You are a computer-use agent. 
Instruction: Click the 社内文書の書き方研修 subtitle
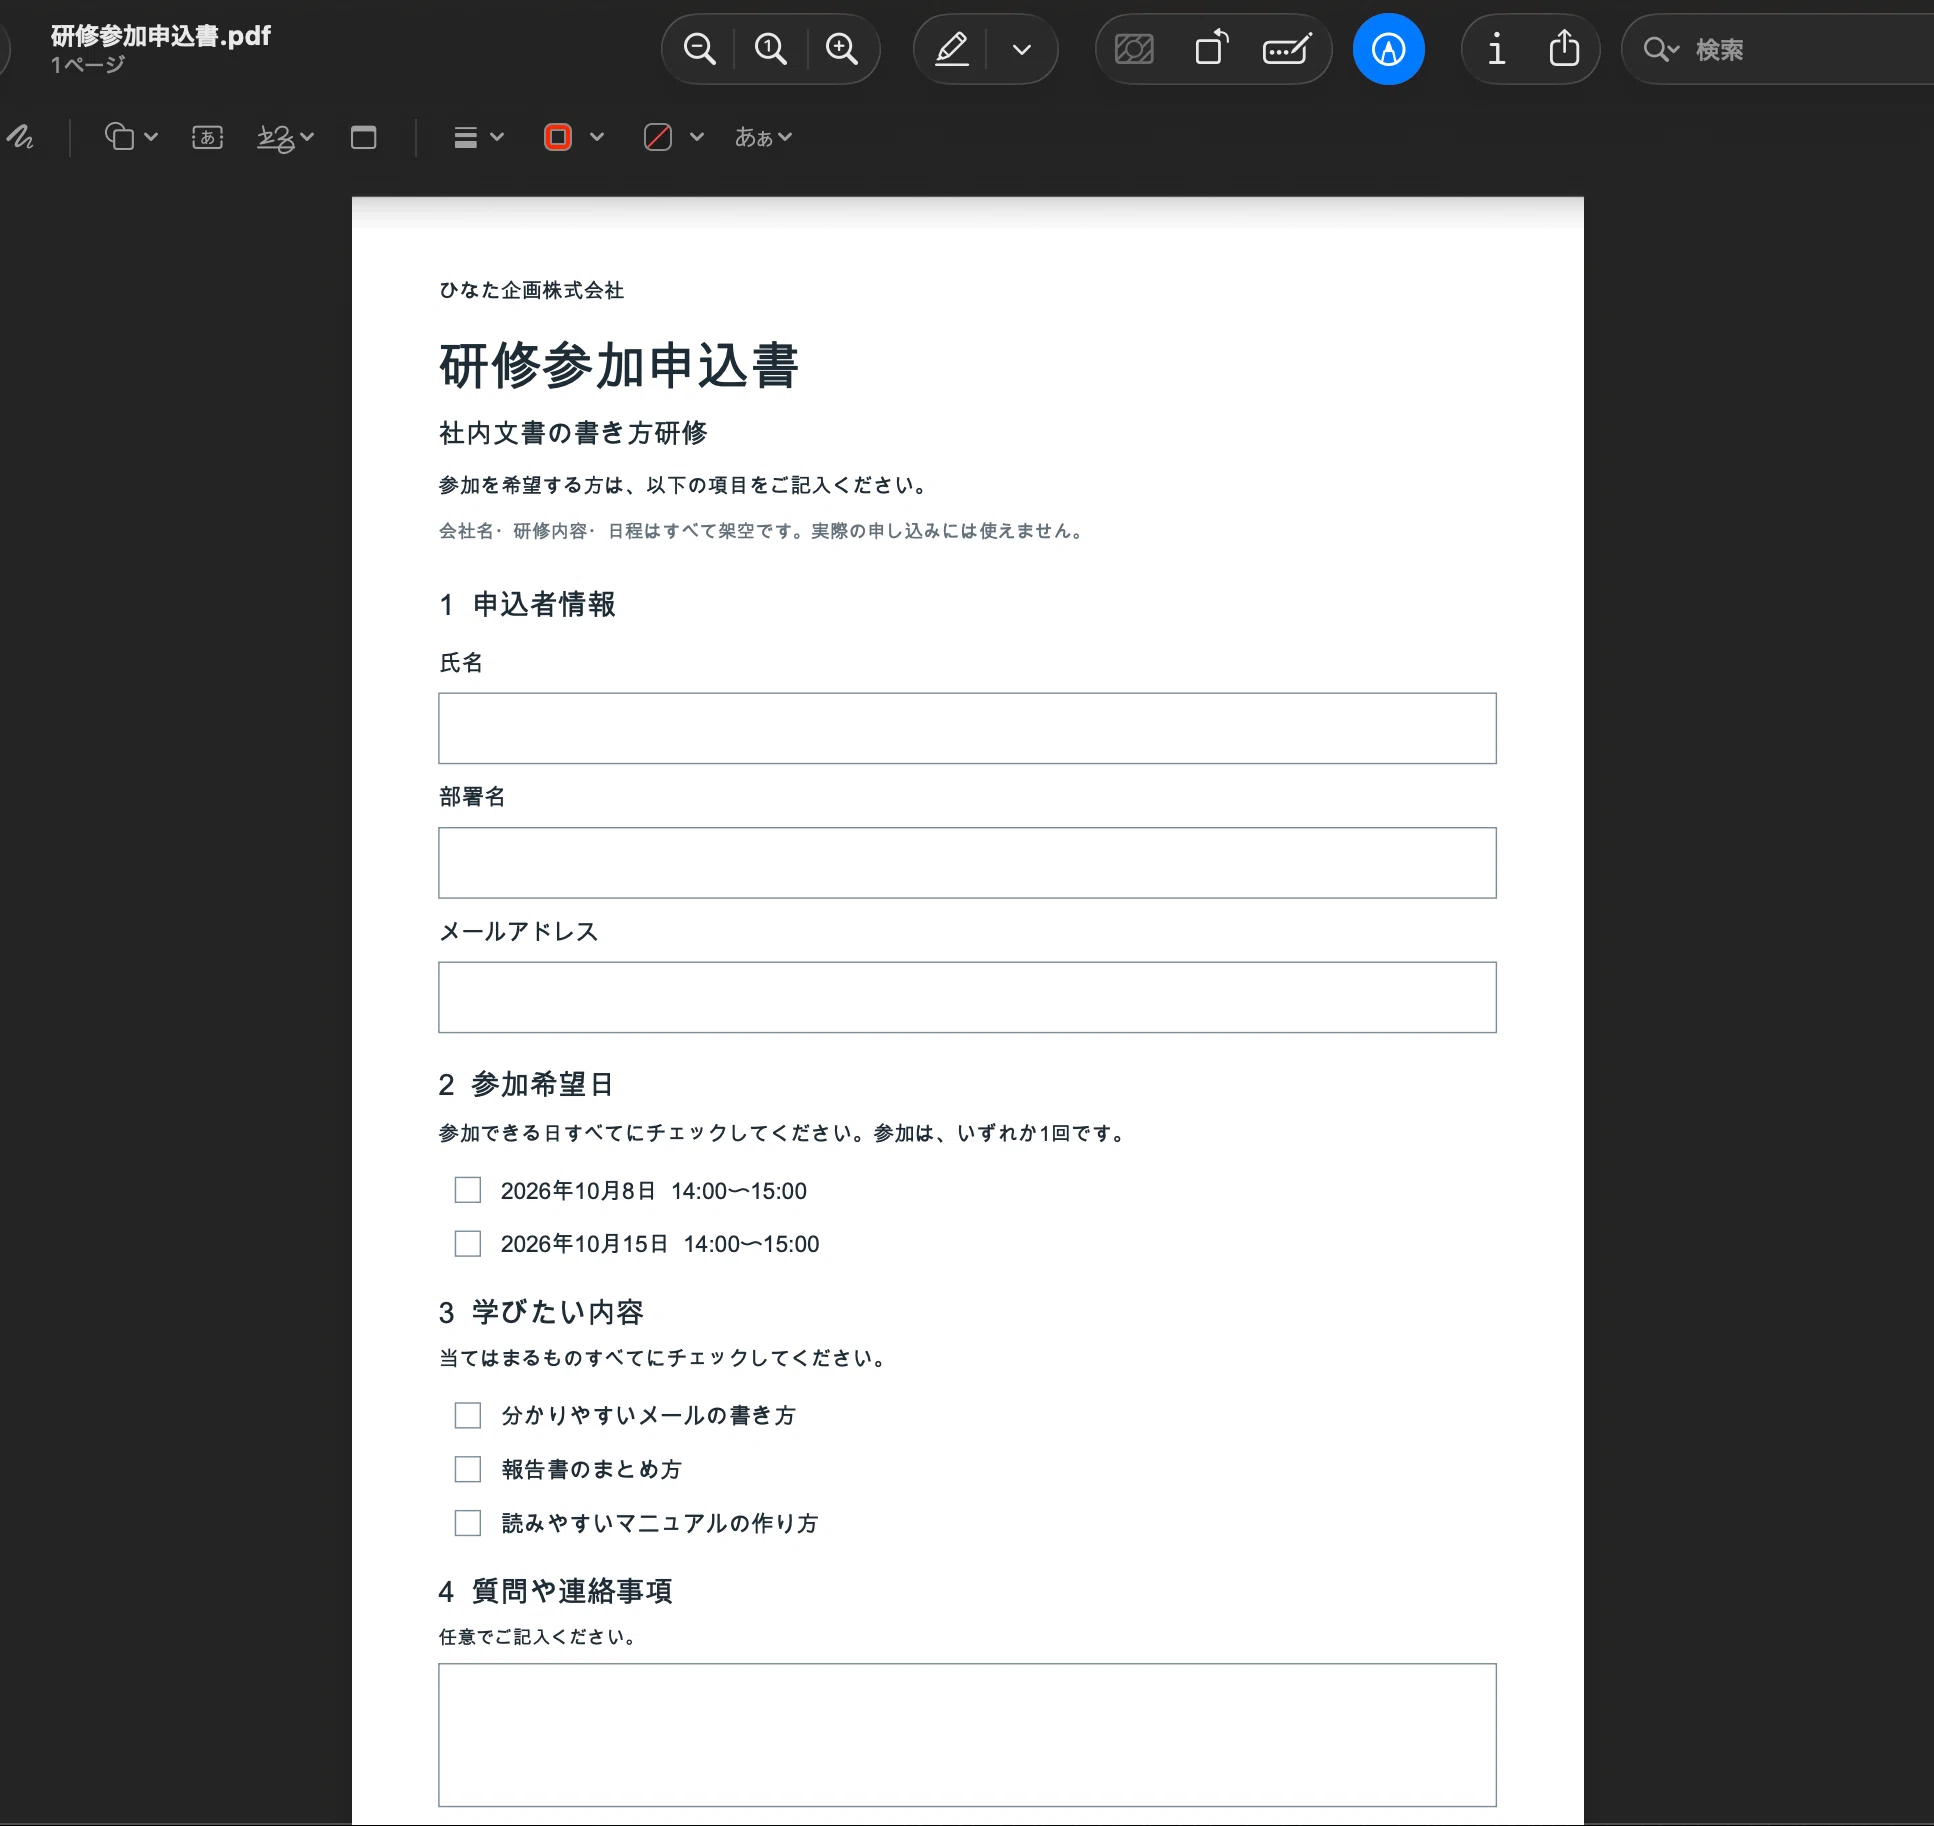(573, 433)
